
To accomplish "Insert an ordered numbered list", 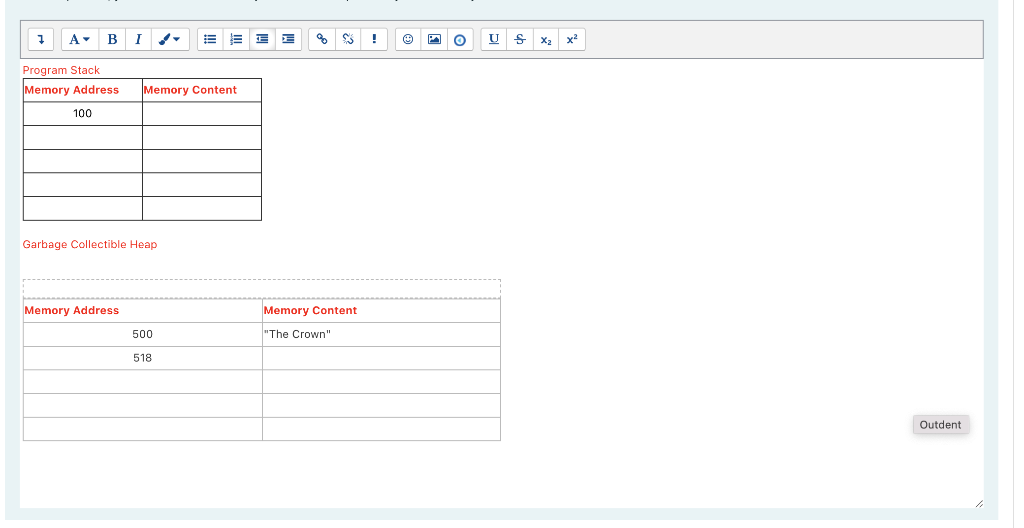I will [236, 39].
